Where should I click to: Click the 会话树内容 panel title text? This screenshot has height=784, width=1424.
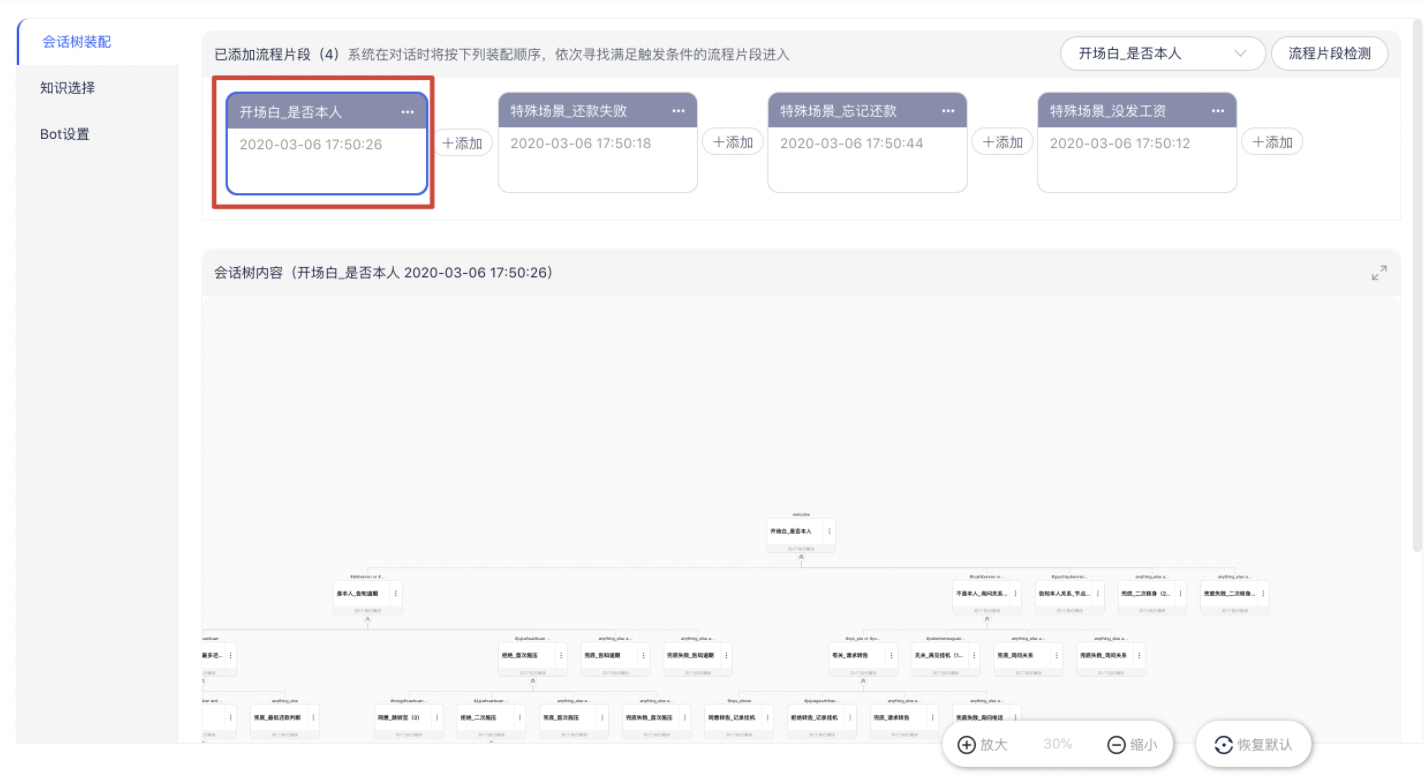click(x=384, y=272)
